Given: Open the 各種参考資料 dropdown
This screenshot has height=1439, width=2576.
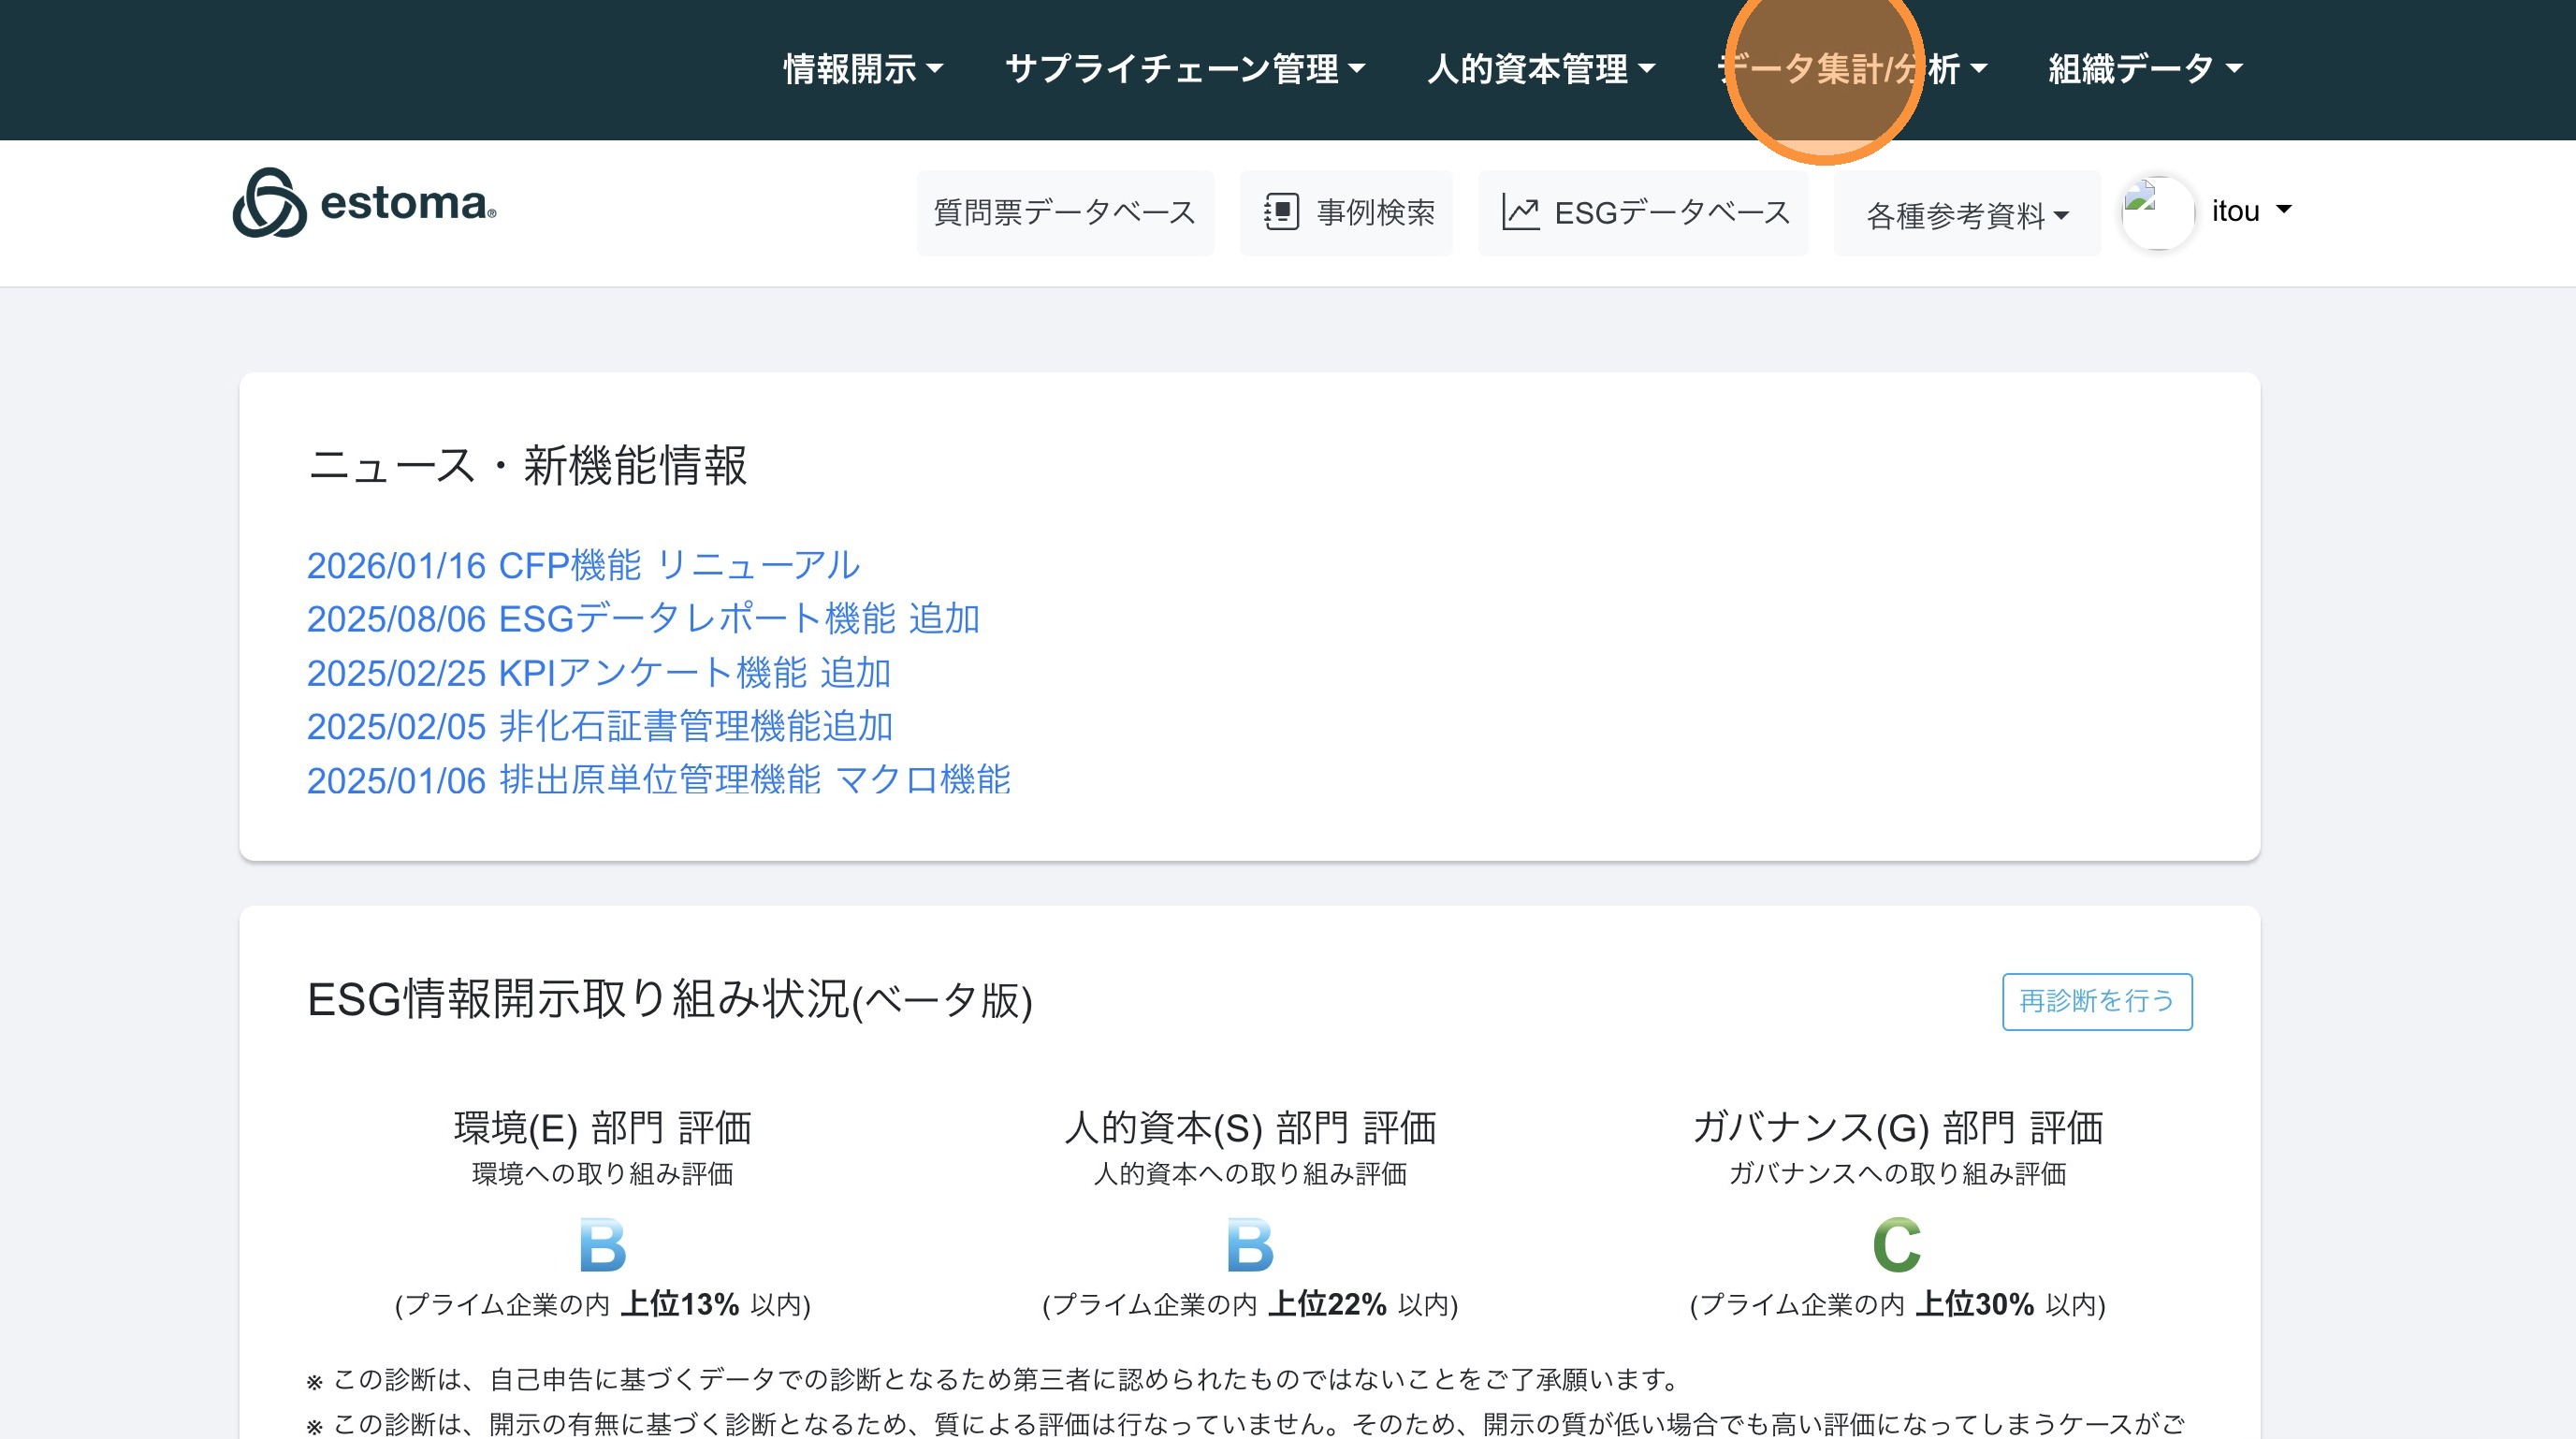Looking at the screenshot, I should (x=1966, y=215).
